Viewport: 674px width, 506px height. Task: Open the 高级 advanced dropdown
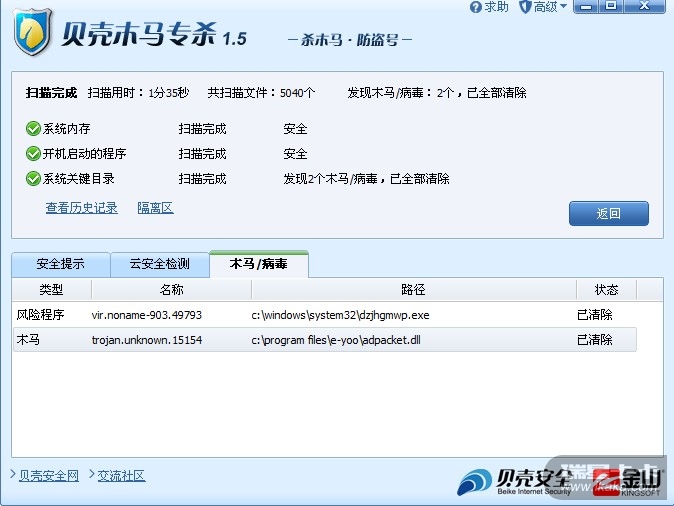(x=543, y=7)
